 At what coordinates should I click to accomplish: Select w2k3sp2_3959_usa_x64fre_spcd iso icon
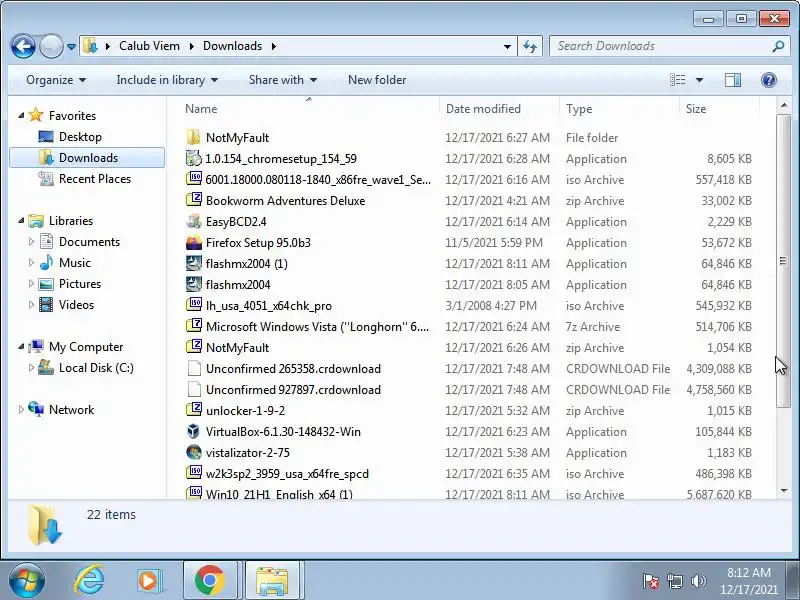click(193, 473)
